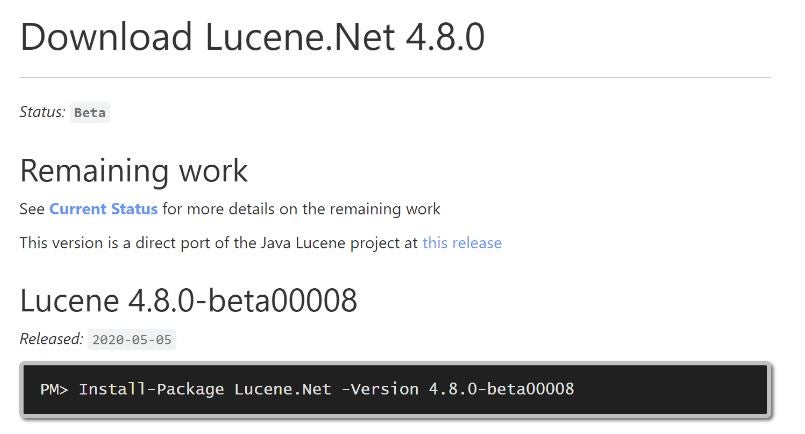Click the word "See" before Current Status

32,209
